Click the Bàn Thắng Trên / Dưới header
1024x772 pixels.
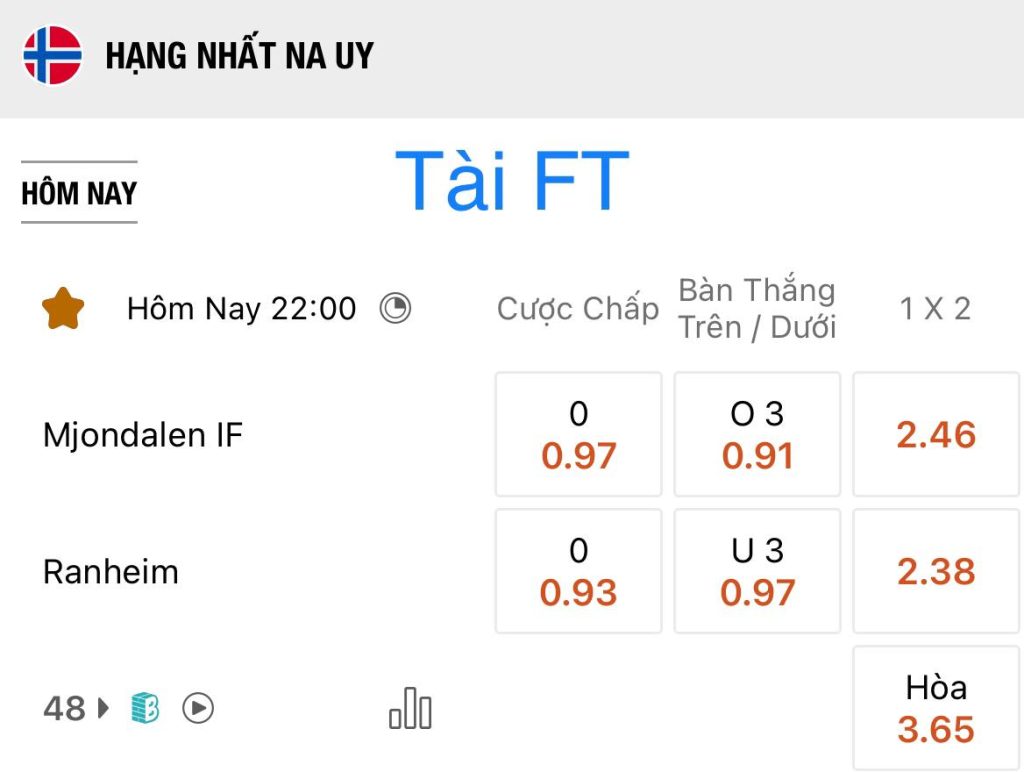tap(757, 308)
